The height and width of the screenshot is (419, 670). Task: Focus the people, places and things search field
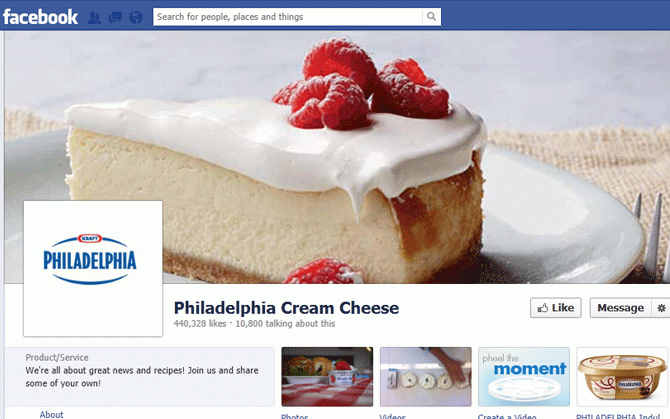click(288, 17)
